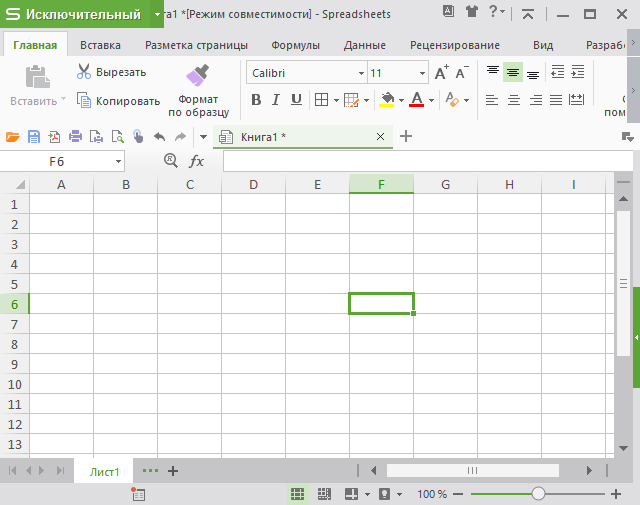Image resolution: width=640 pixels, height=505 pixels.
Task: Toggle top vertical alignment
Action: (x=493, y=72)
